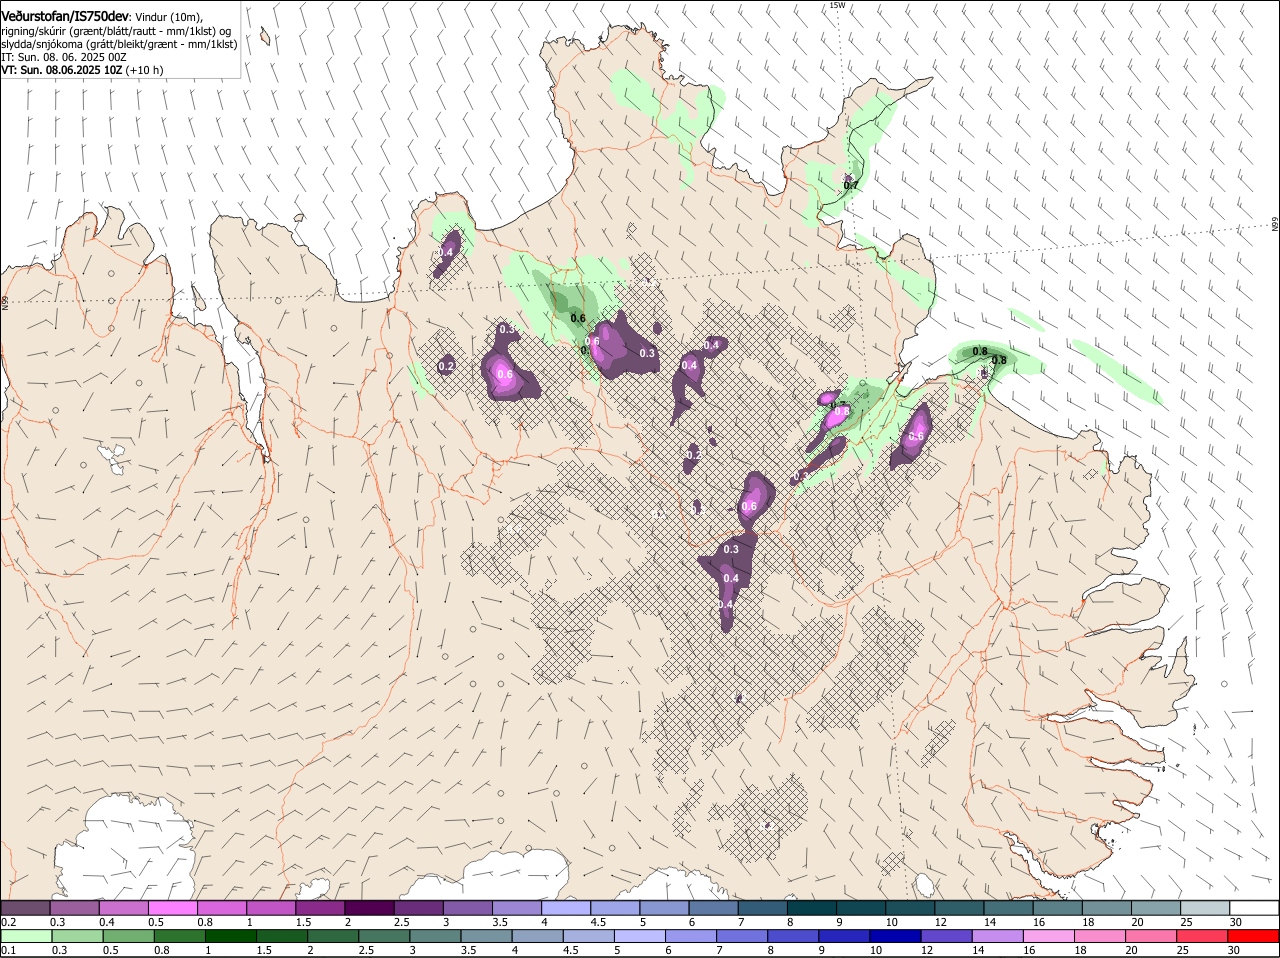The image size is (1280, 958).
Task: Pick the deep blue swatch labeled 10 in the lower legend
Action: 896,937
